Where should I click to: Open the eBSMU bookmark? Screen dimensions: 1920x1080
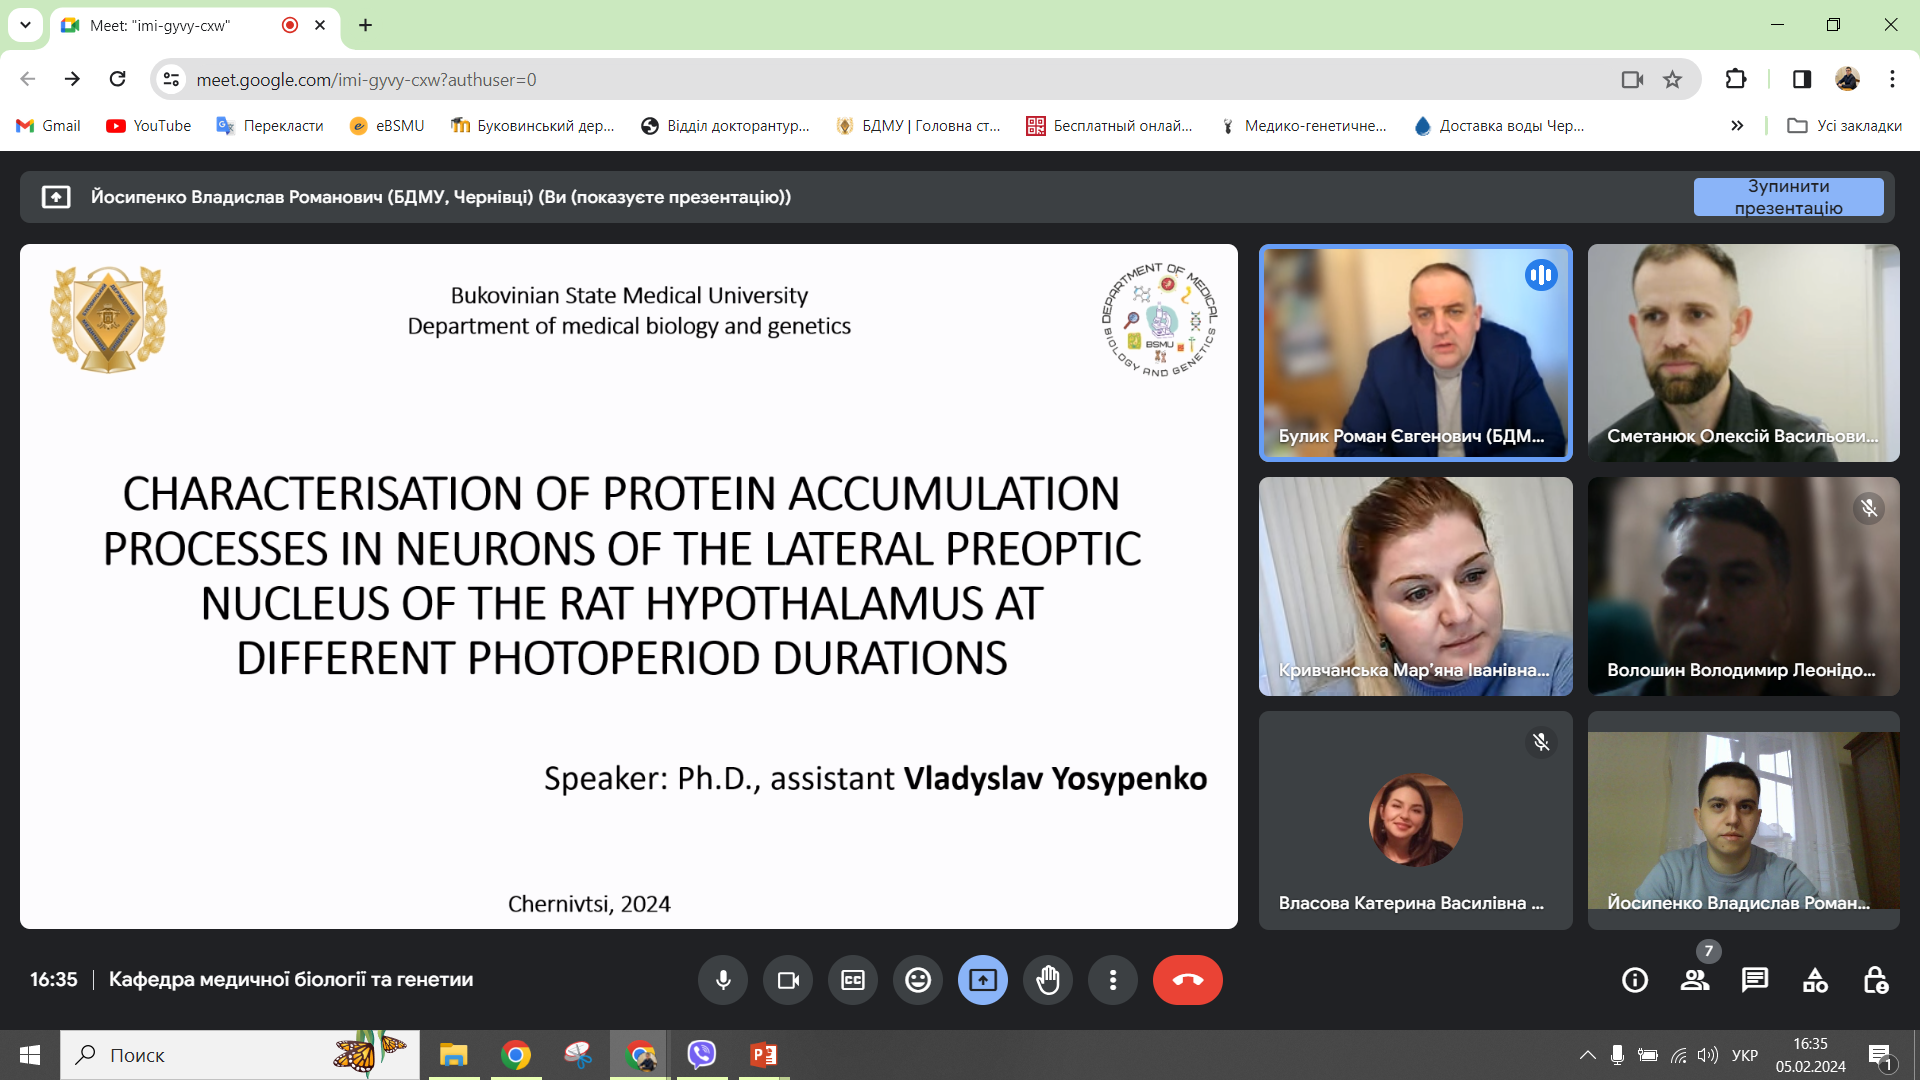387,126
